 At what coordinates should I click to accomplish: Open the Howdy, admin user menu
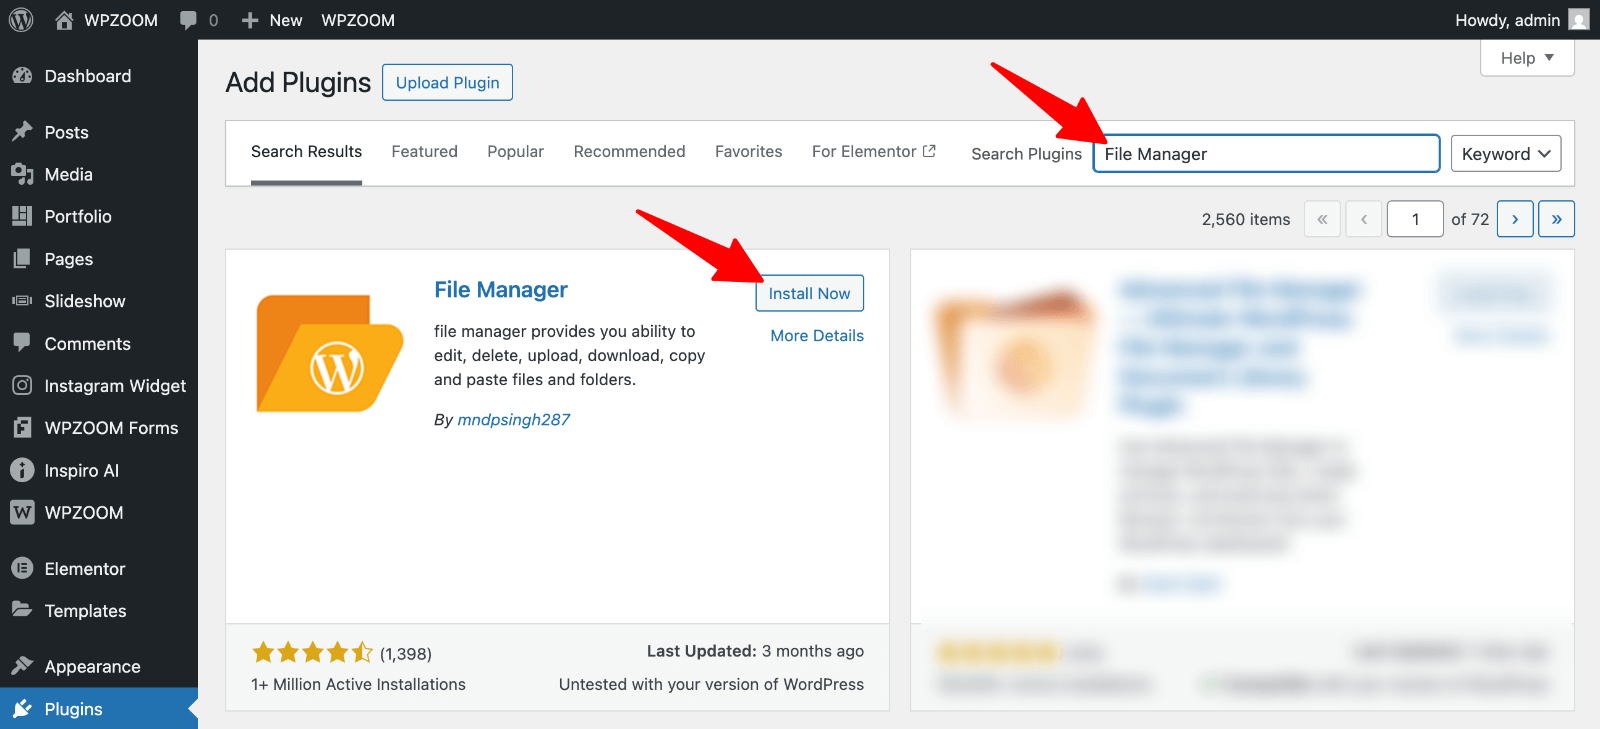[1522, 20]
